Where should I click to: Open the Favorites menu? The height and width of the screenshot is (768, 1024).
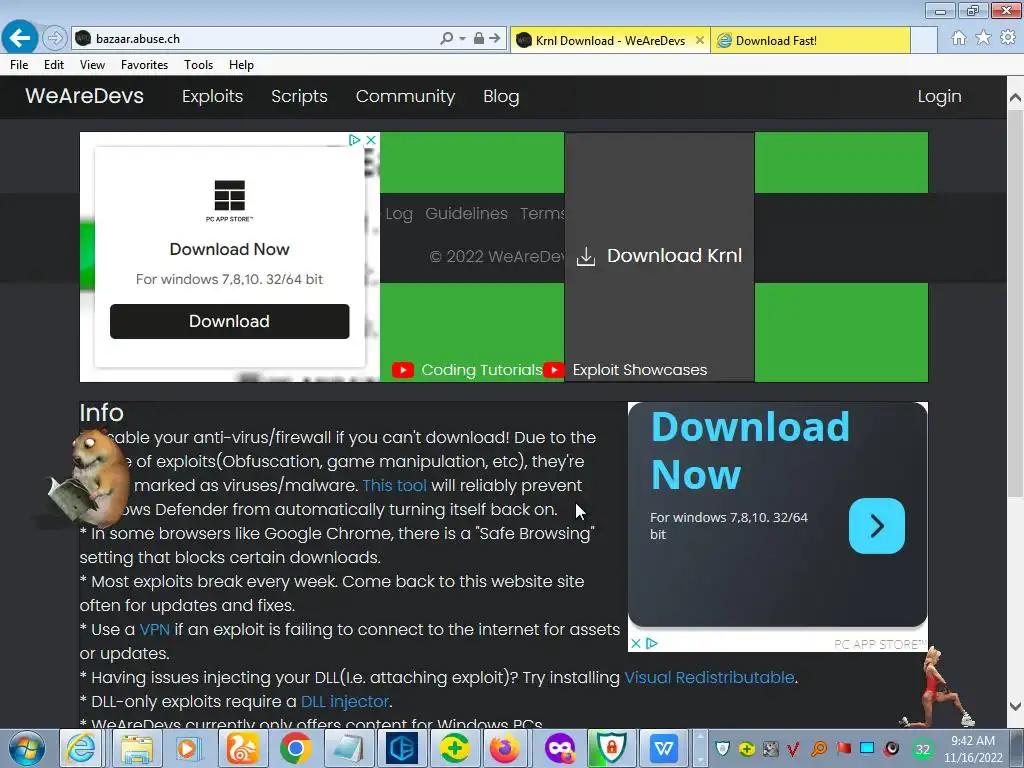(x=144, y=65)
